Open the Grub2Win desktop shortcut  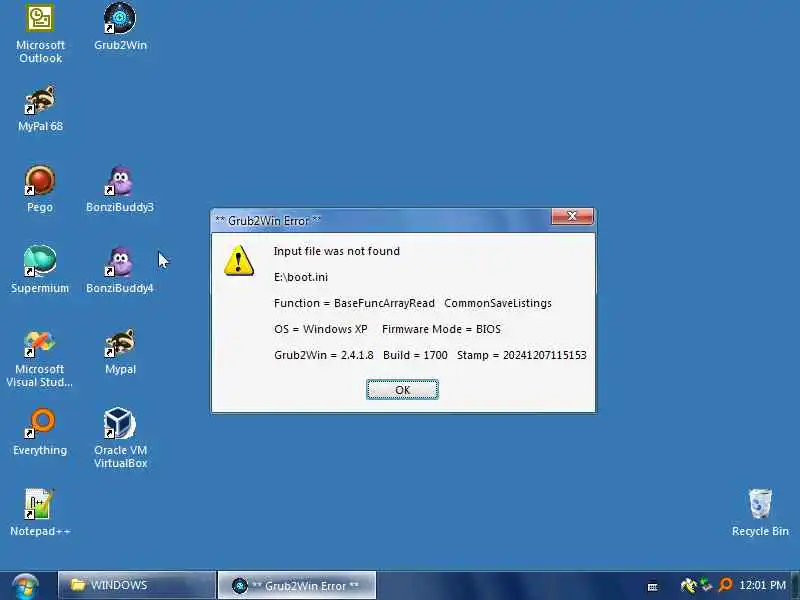[x=120, y=27]
